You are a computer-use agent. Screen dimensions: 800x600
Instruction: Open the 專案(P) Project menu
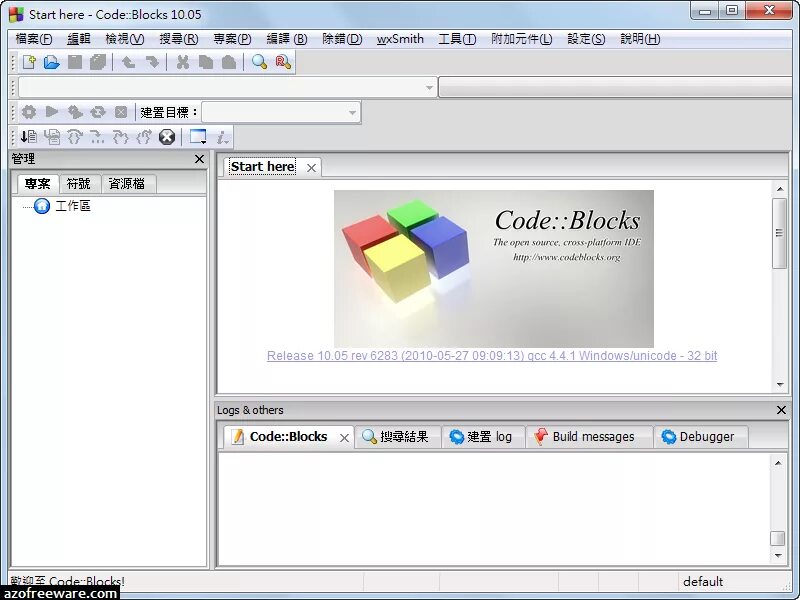point(232,39)
